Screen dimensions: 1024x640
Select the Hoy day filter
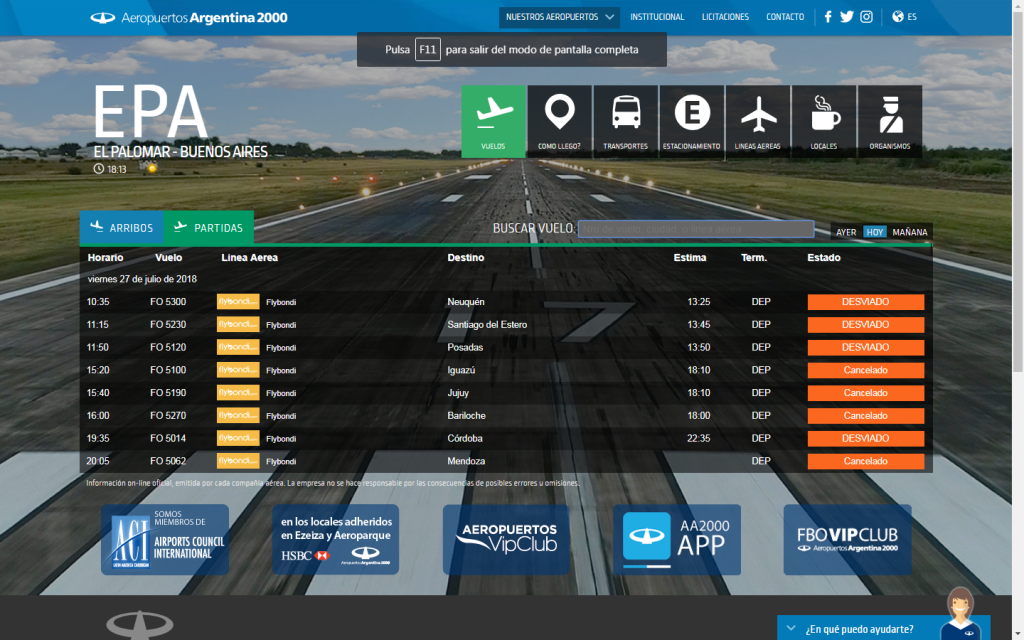875,232
